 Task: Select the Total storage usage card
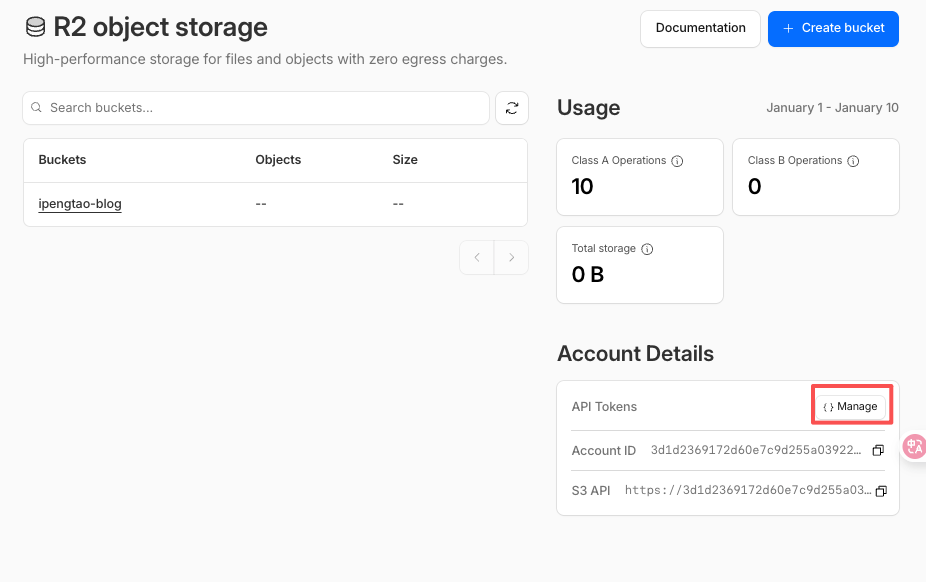639,265
